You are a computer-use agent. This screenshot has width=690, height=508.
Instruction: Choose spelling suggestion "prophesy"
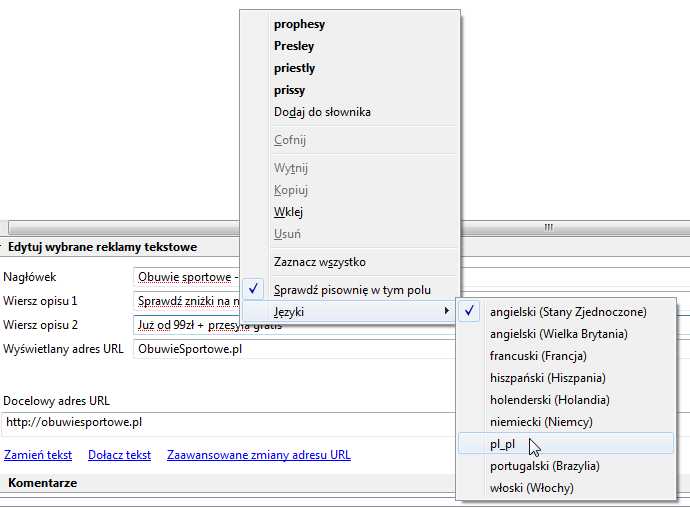pyautogui.click(x=299, y=24)
